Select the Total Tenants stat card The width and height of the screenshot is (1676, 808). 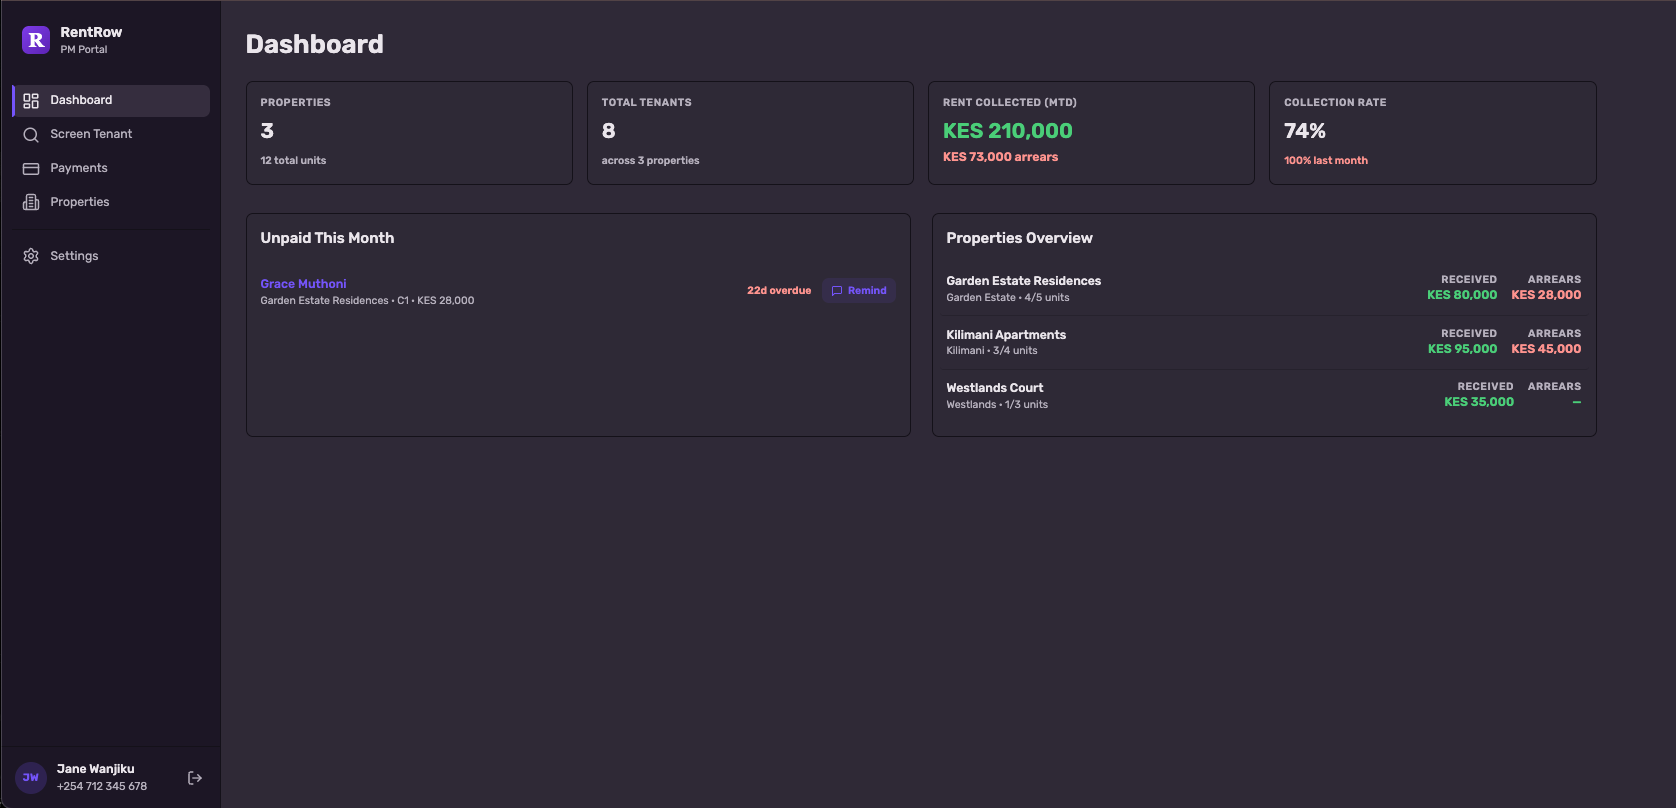pos(750,133)
